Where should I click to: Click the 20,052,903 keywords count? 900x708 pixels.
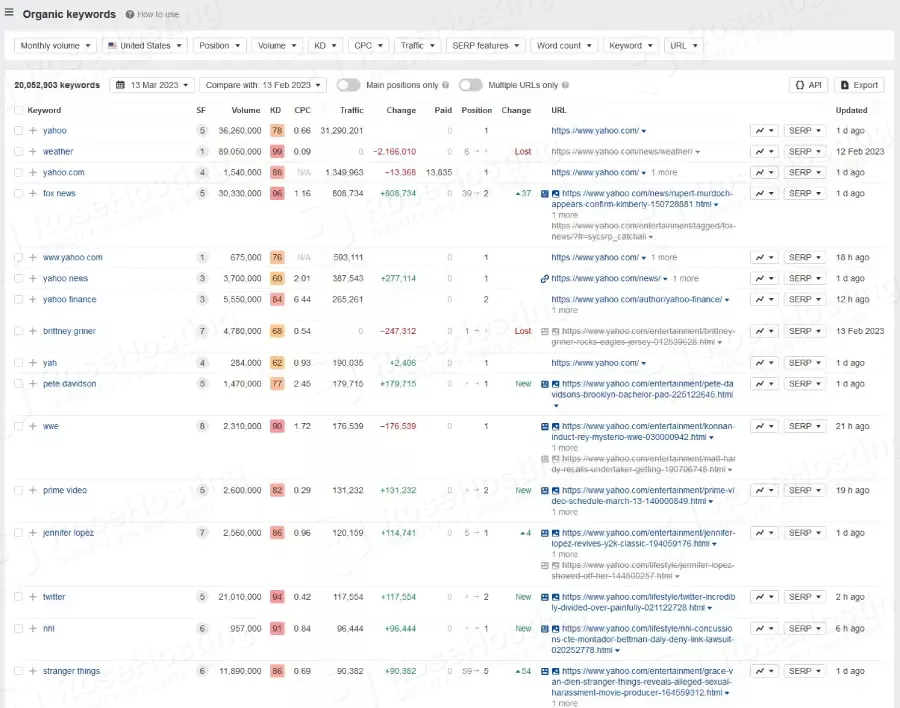(57, 85)
